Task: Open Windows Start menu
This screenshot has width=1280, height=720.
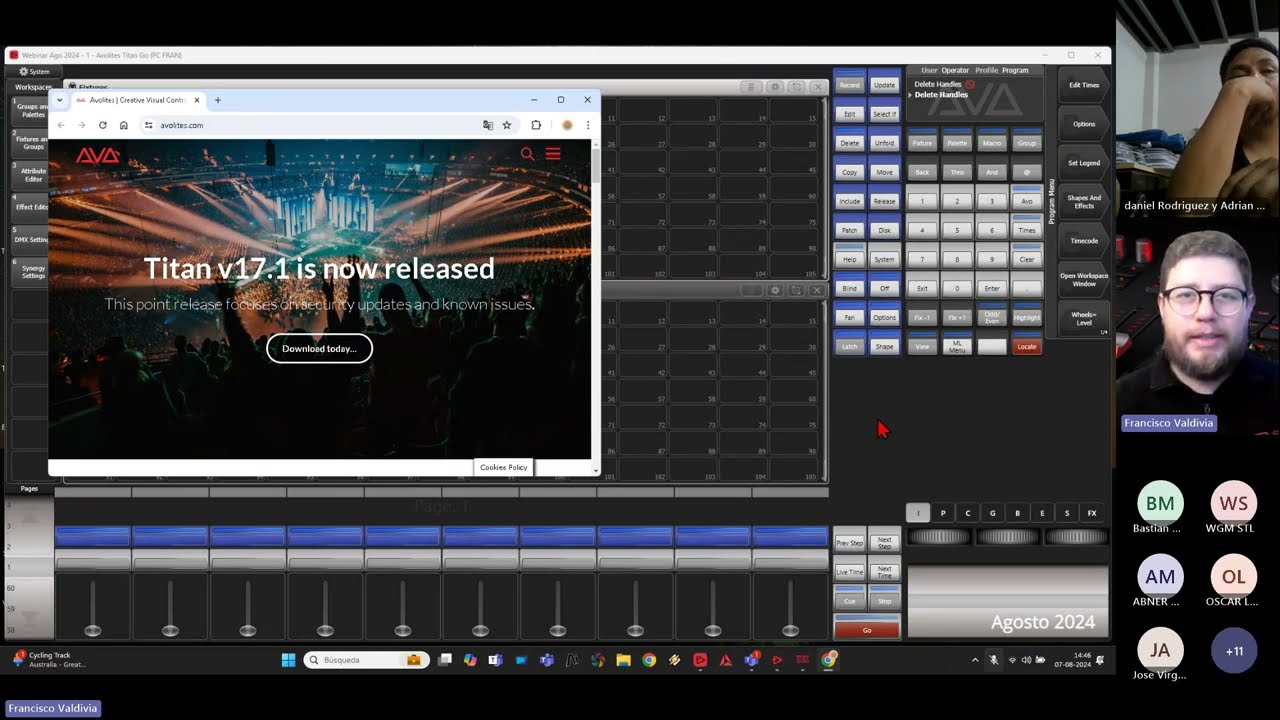Action: (x=288, y=660)
